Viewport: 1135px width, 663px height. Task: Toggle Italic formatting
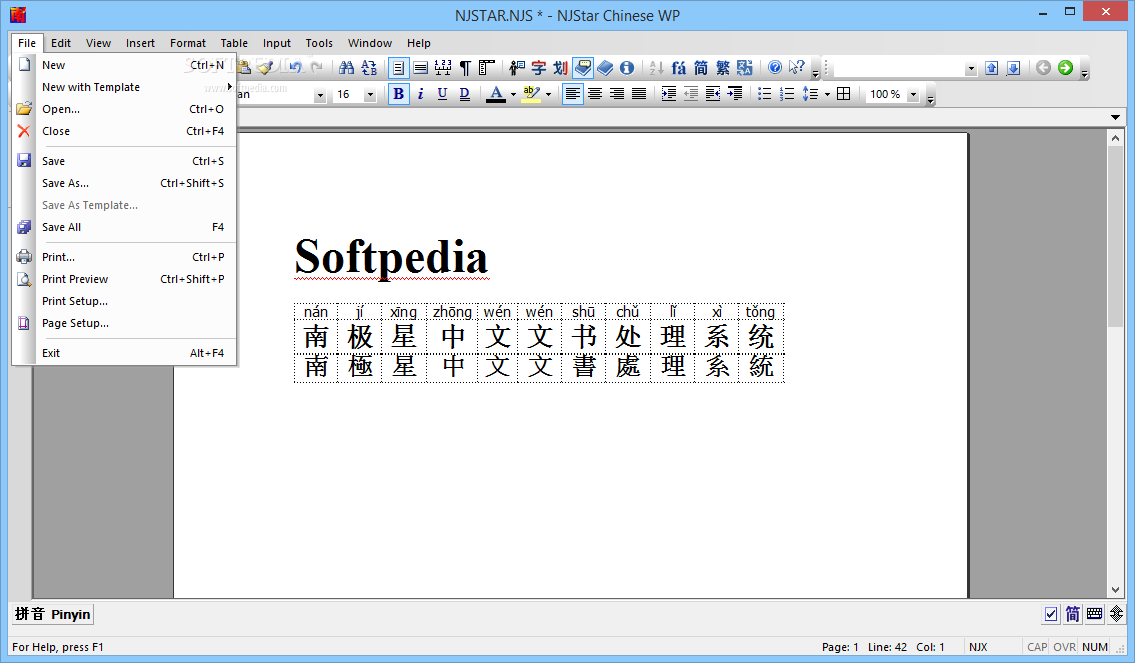[421, 94]
